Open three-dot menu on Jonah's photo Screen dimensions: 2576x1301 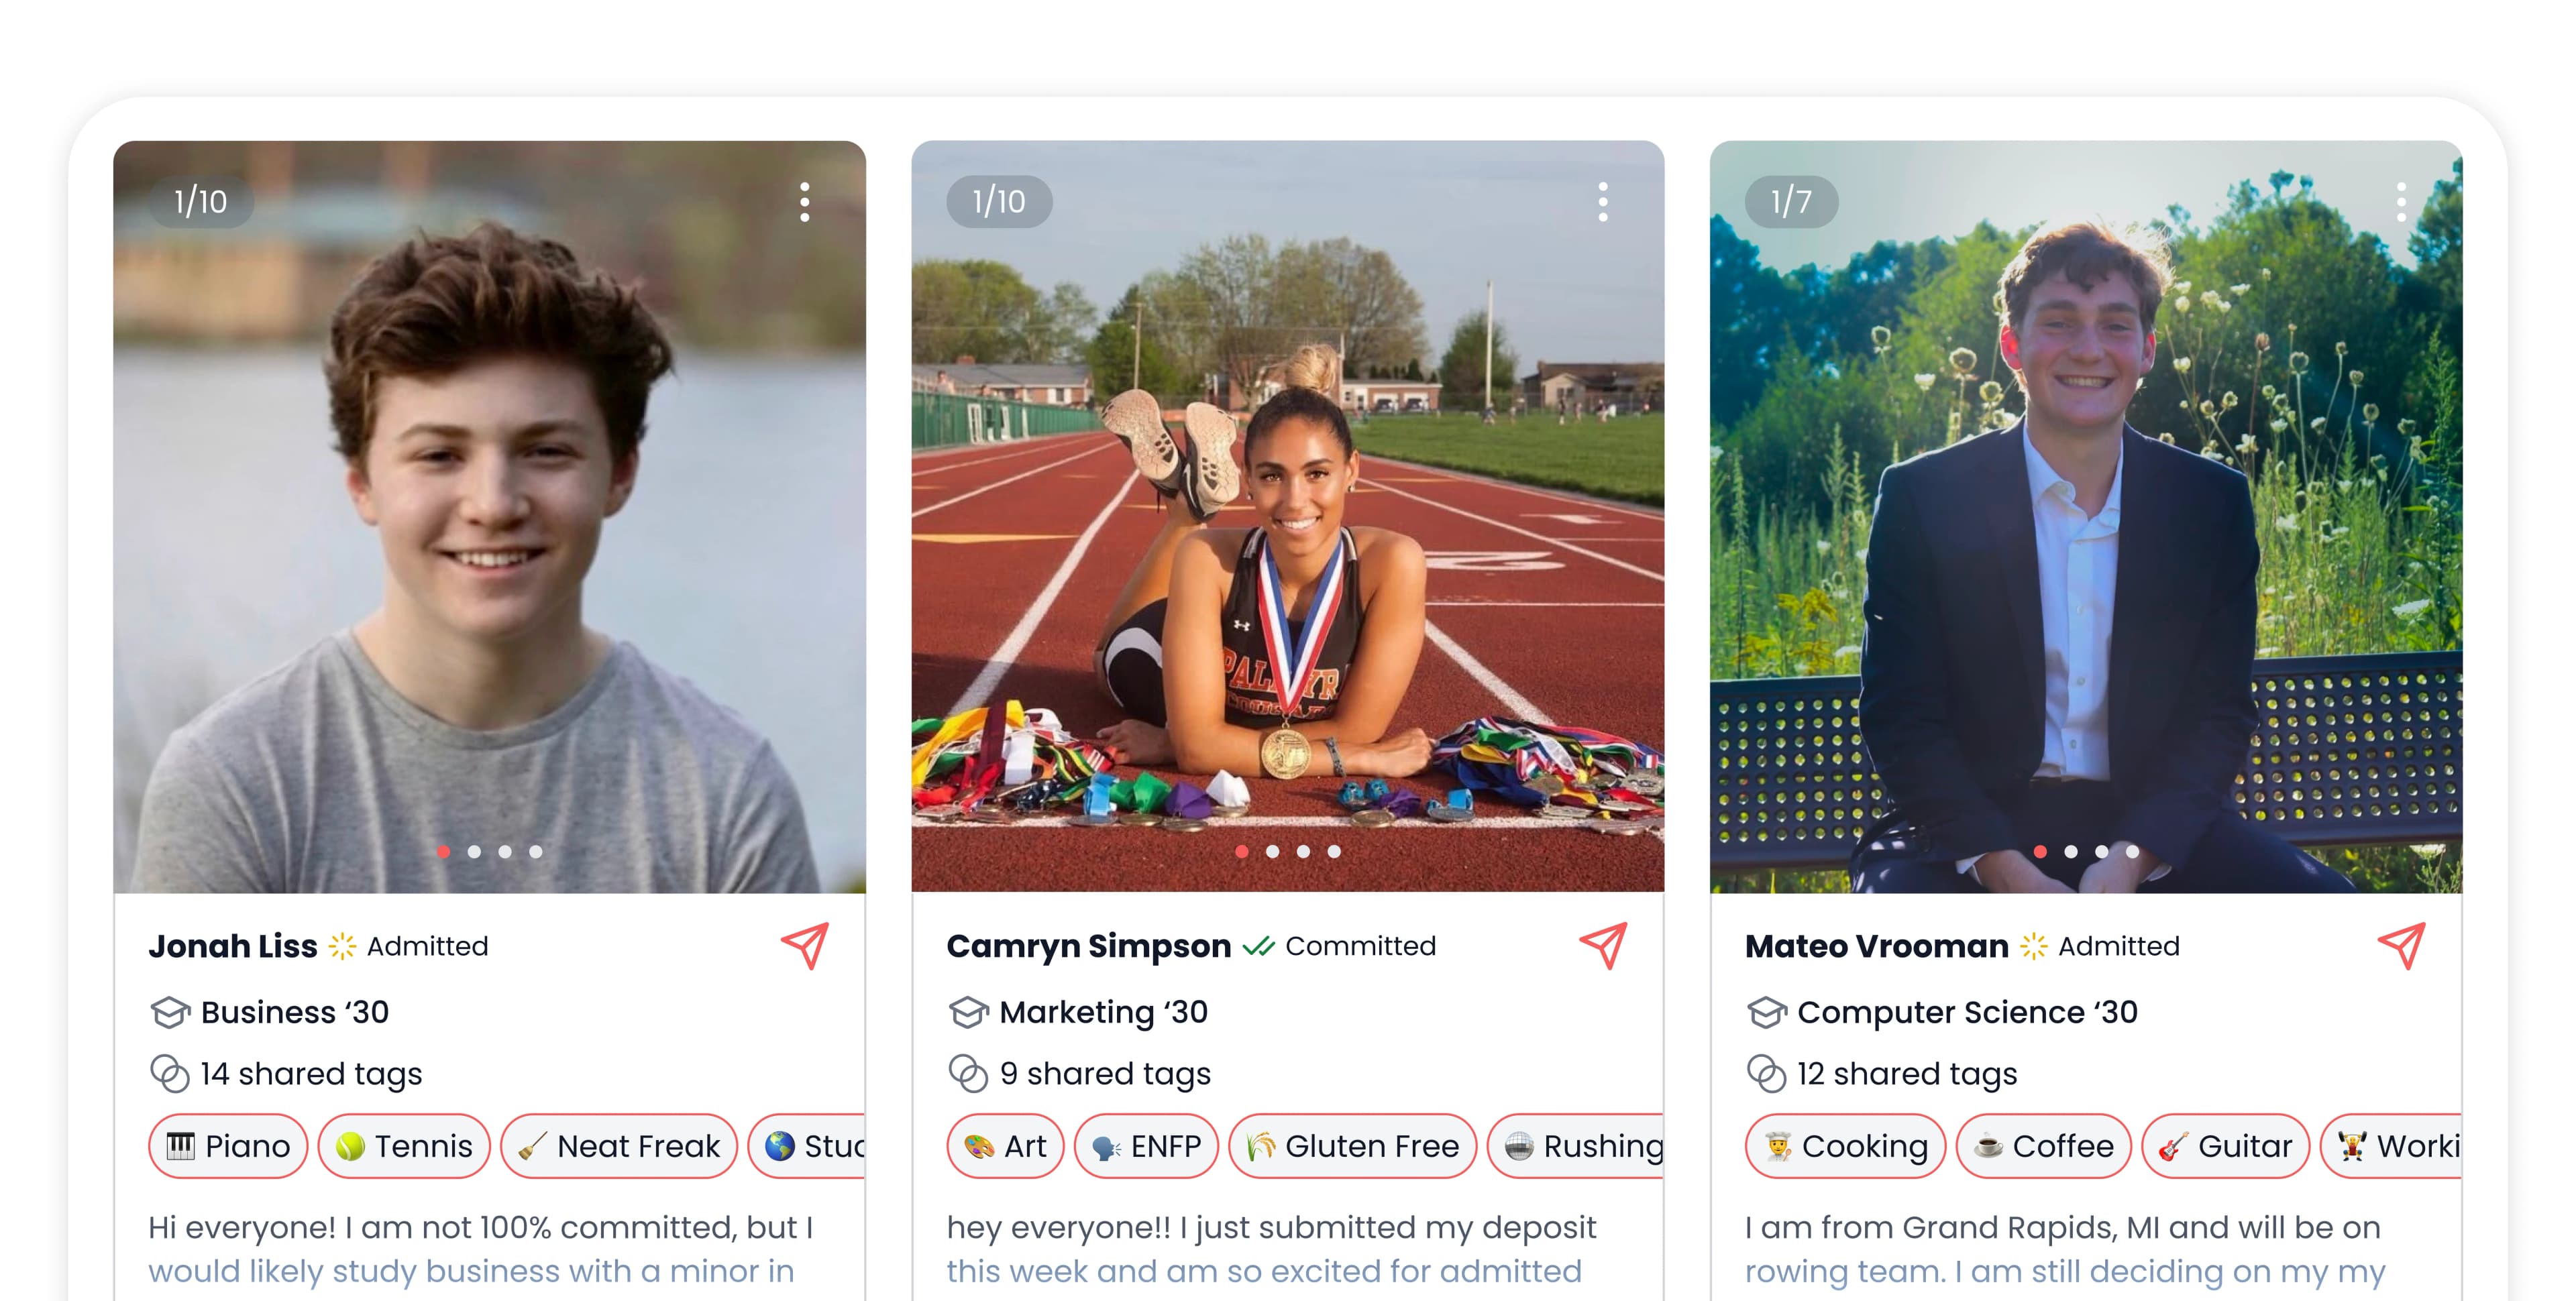pos(804,202)
